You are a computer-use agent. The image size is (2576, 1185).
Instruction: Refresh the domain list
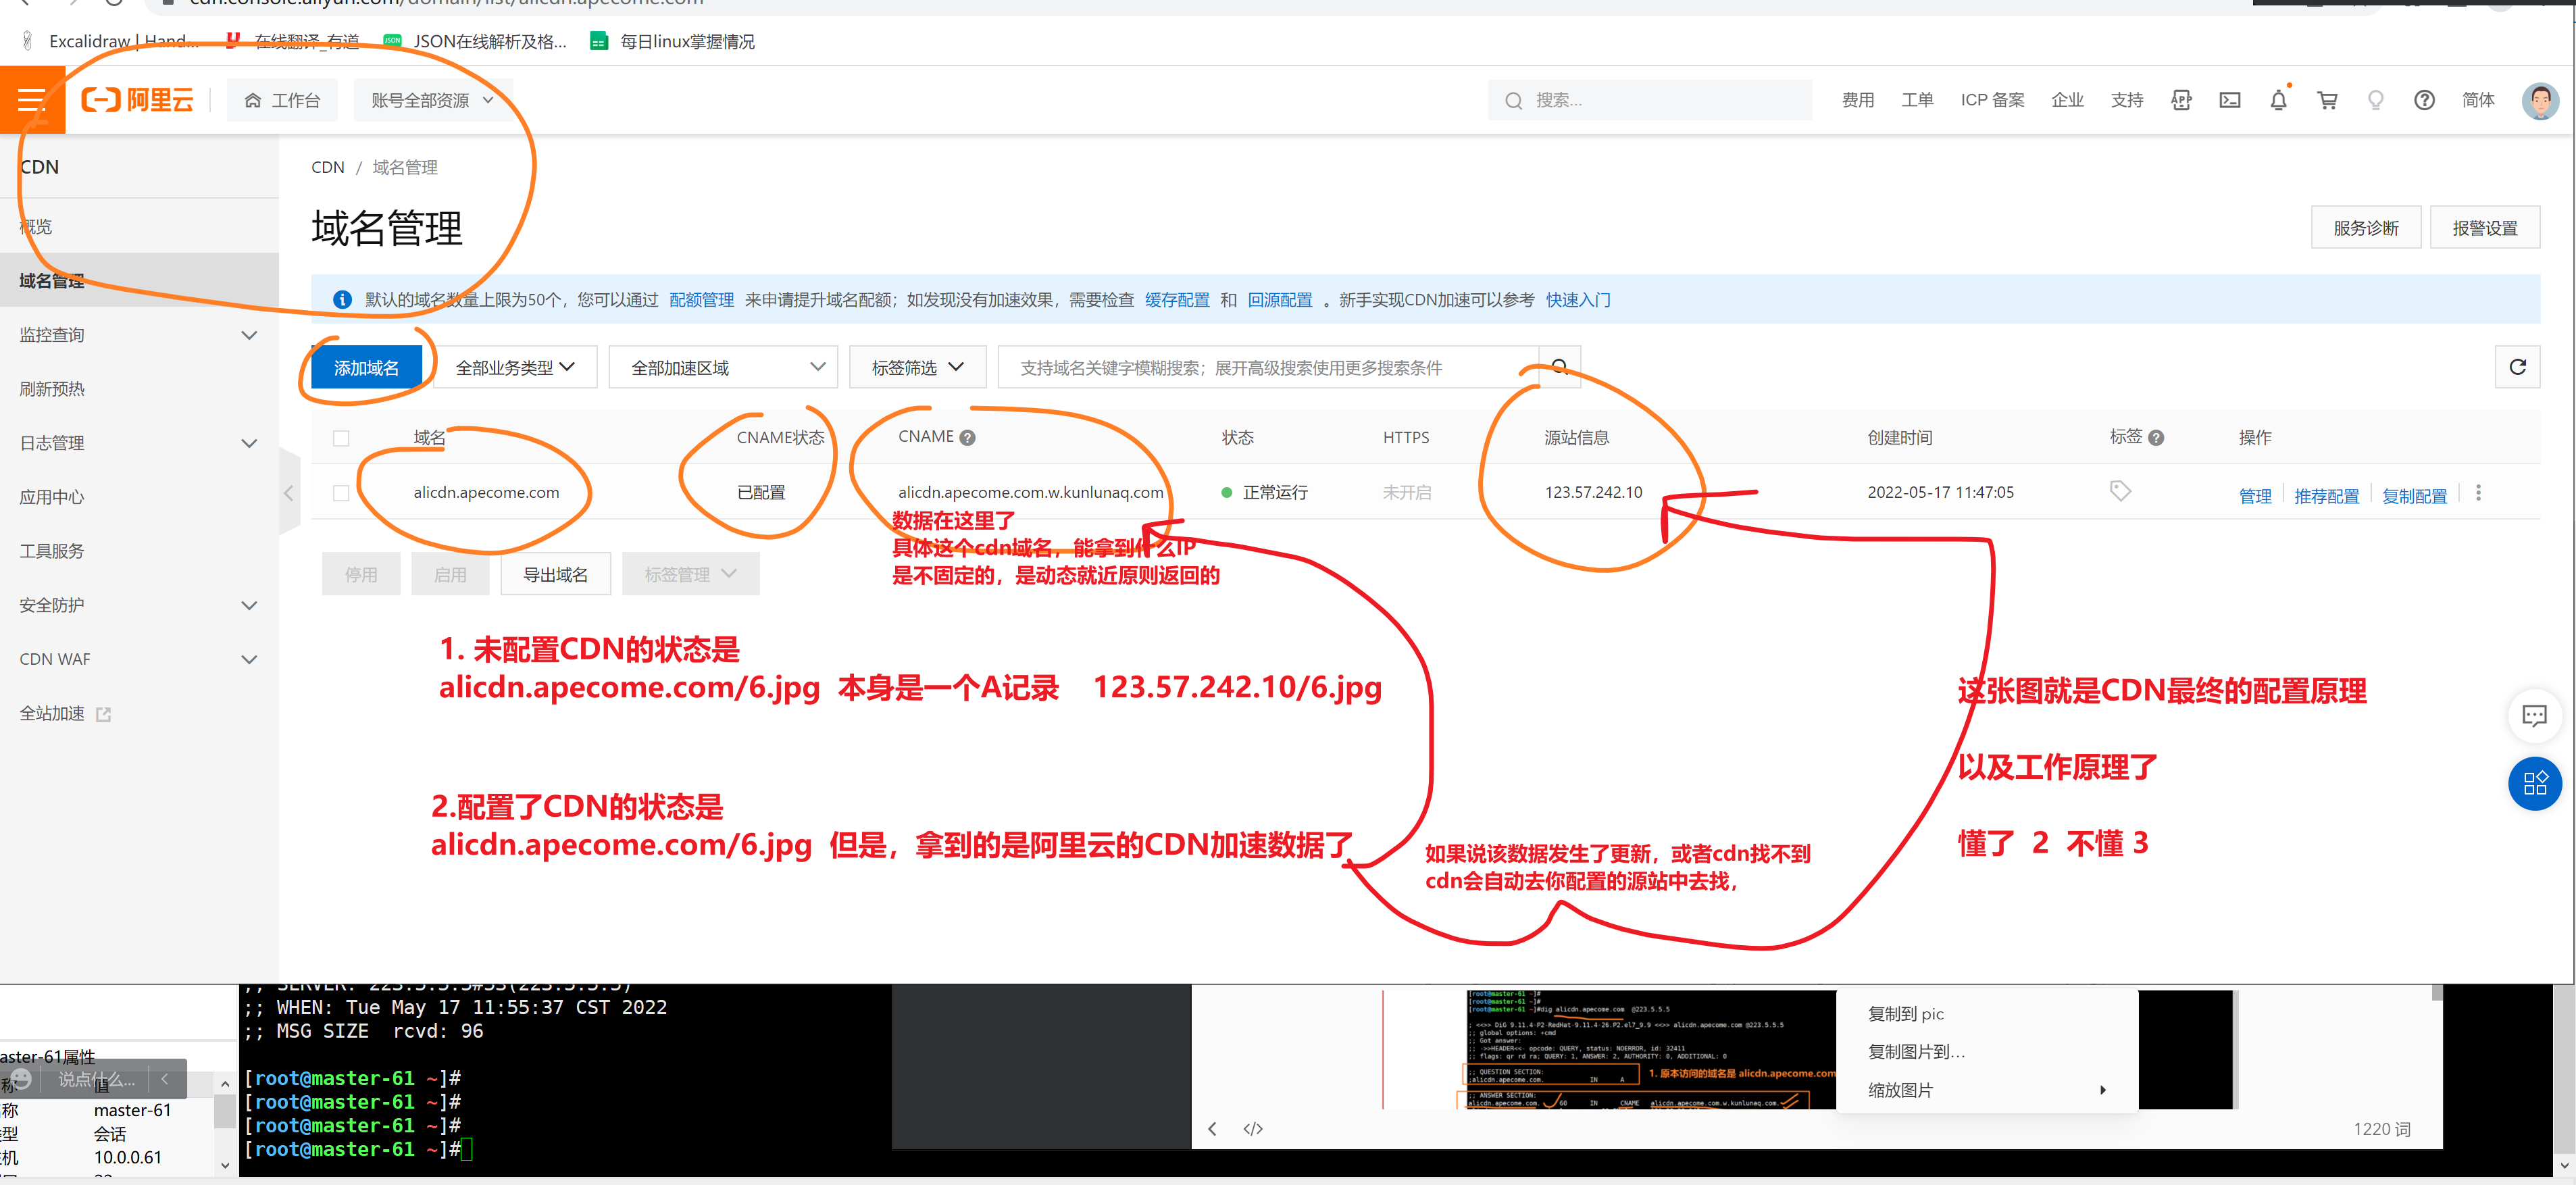(2517, 367)
